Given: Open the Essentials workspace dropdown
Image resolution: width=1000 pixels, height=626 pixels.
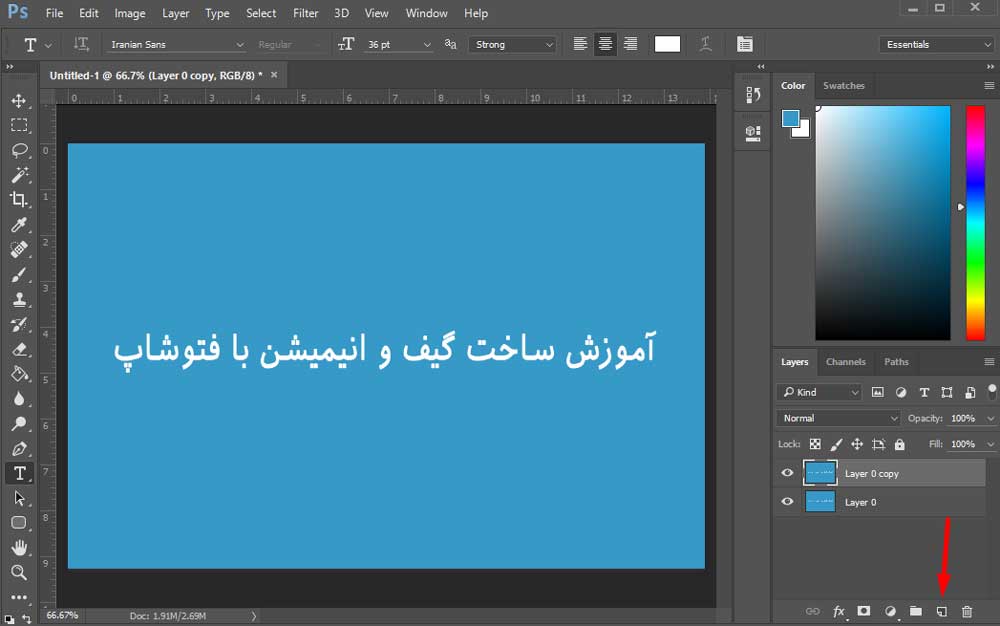Looking at the screenshot, I should [x=936, y=44].
